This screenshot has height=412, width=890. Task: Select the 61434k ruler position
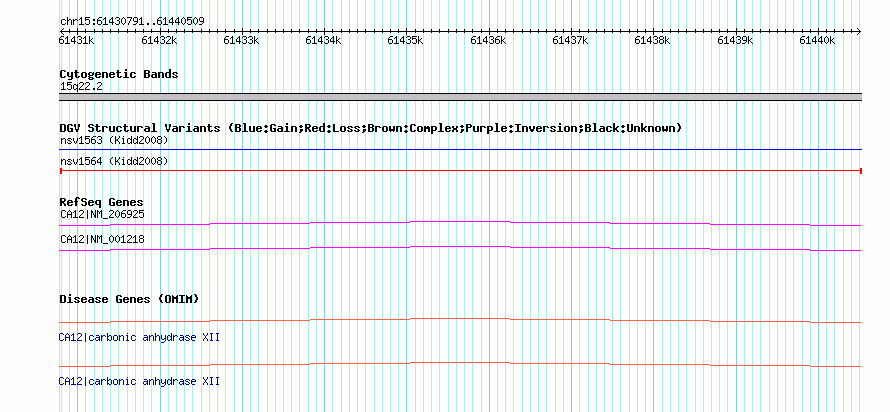point(323,40)
